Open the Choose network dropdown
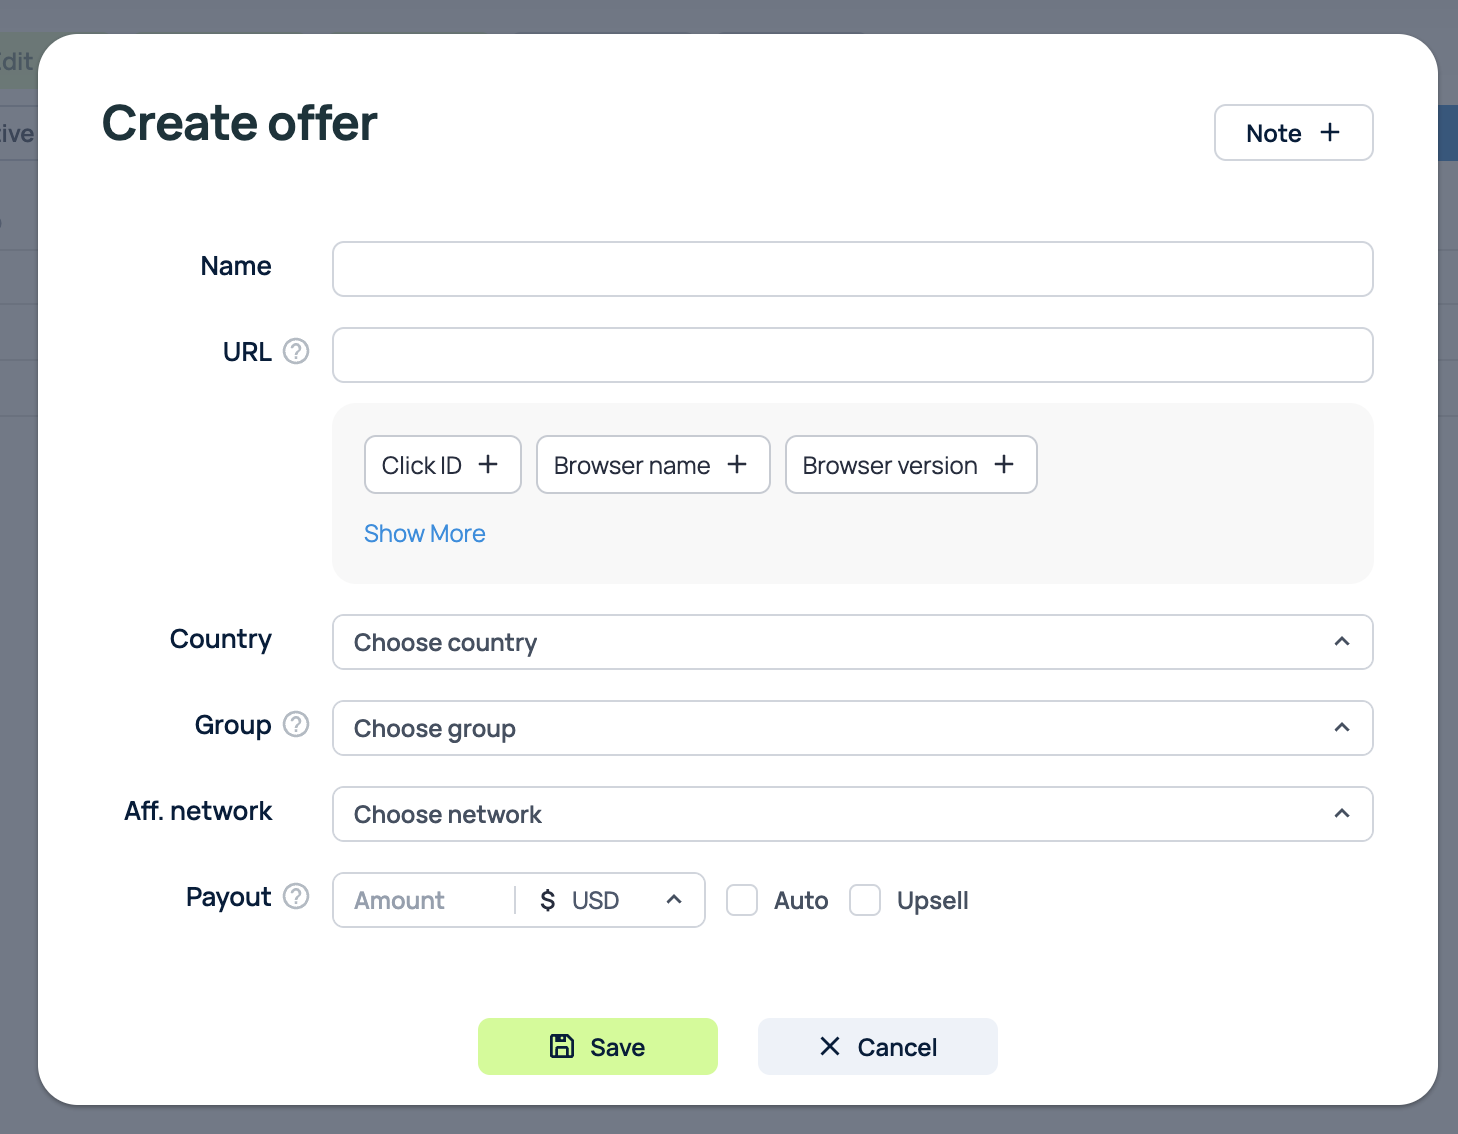The height and width of the screenshot is (1134, 1458). point(852,814)
